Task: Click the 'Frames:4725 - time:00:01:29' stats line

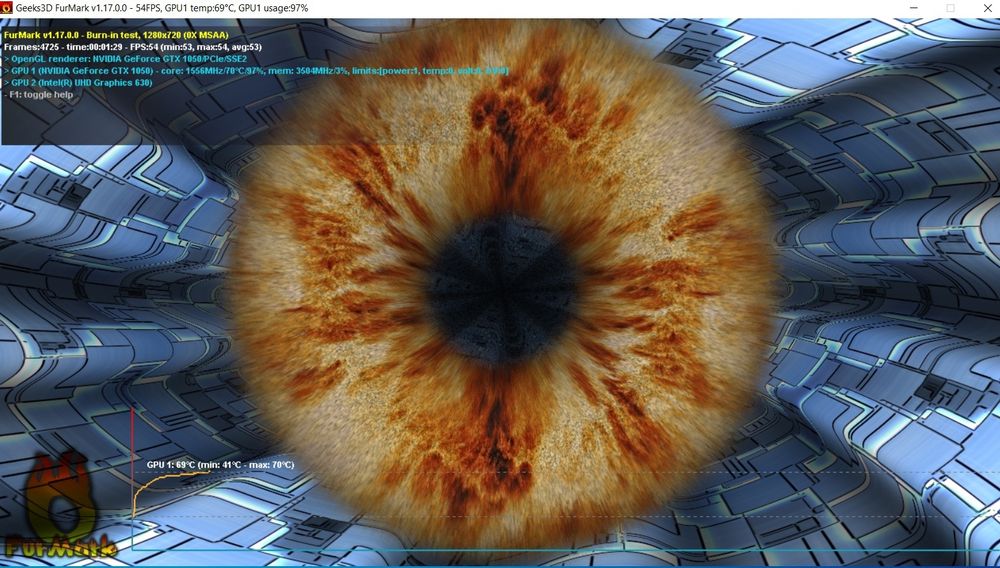Action: [x=133, y=47]
